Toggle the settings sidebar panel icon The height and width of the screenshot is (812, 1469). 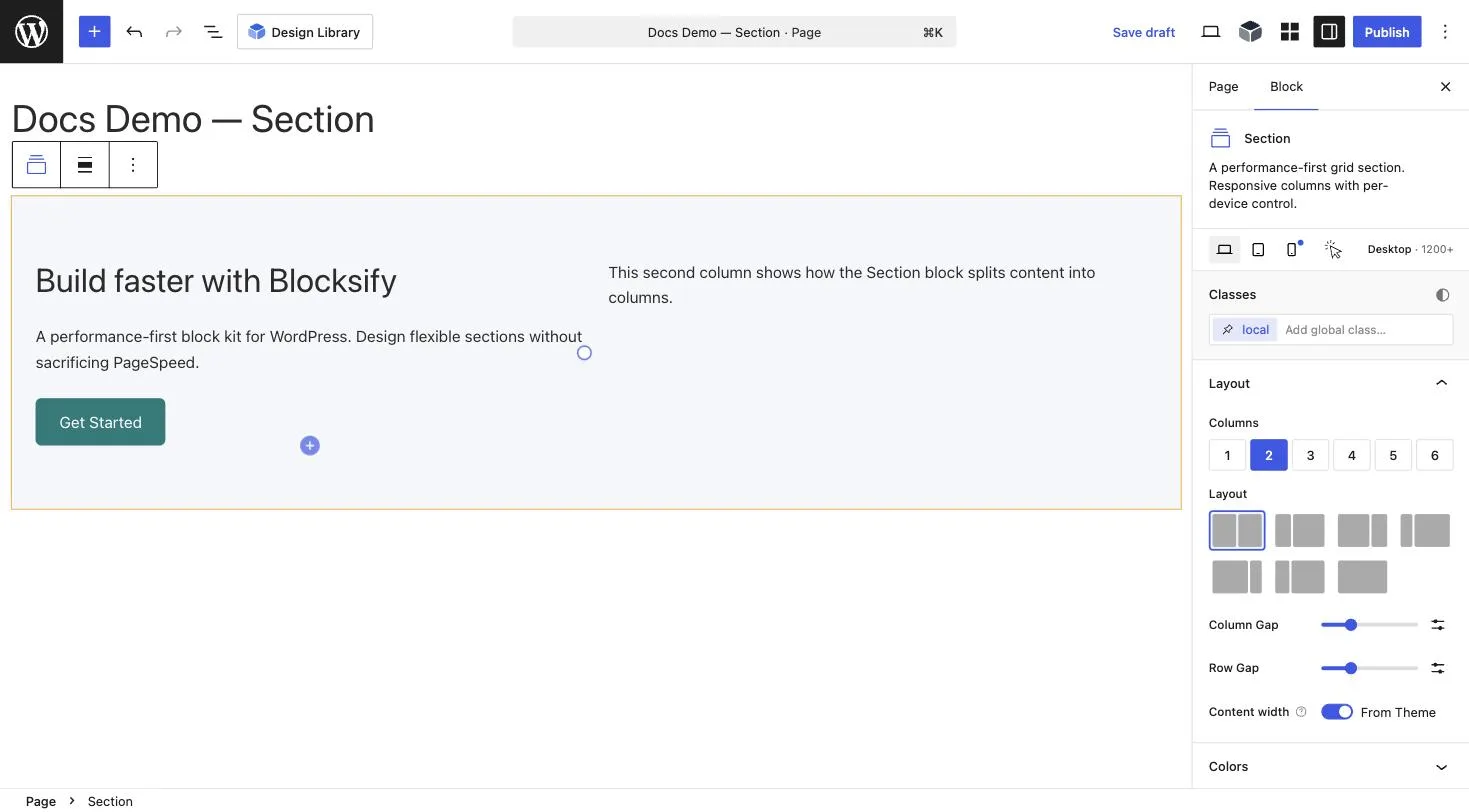[1329, 32]
